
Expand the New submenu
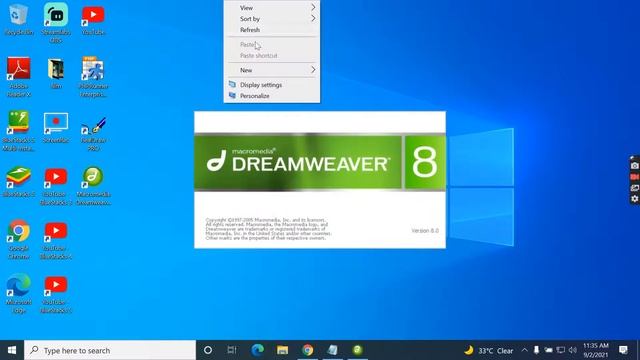point(272,70)
